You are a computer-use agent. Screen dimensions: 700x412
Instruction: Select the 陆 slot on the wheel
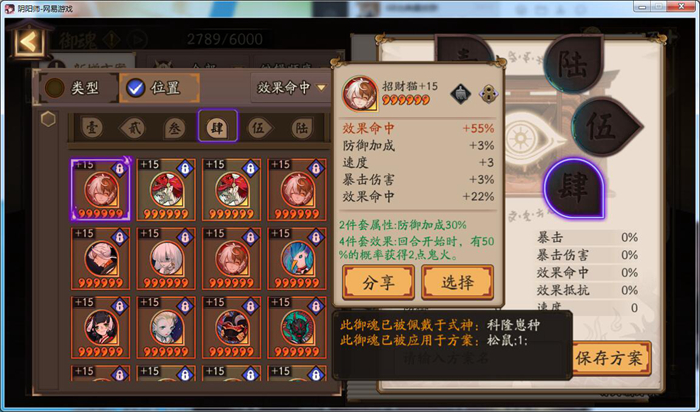click(x=573, y=62)
